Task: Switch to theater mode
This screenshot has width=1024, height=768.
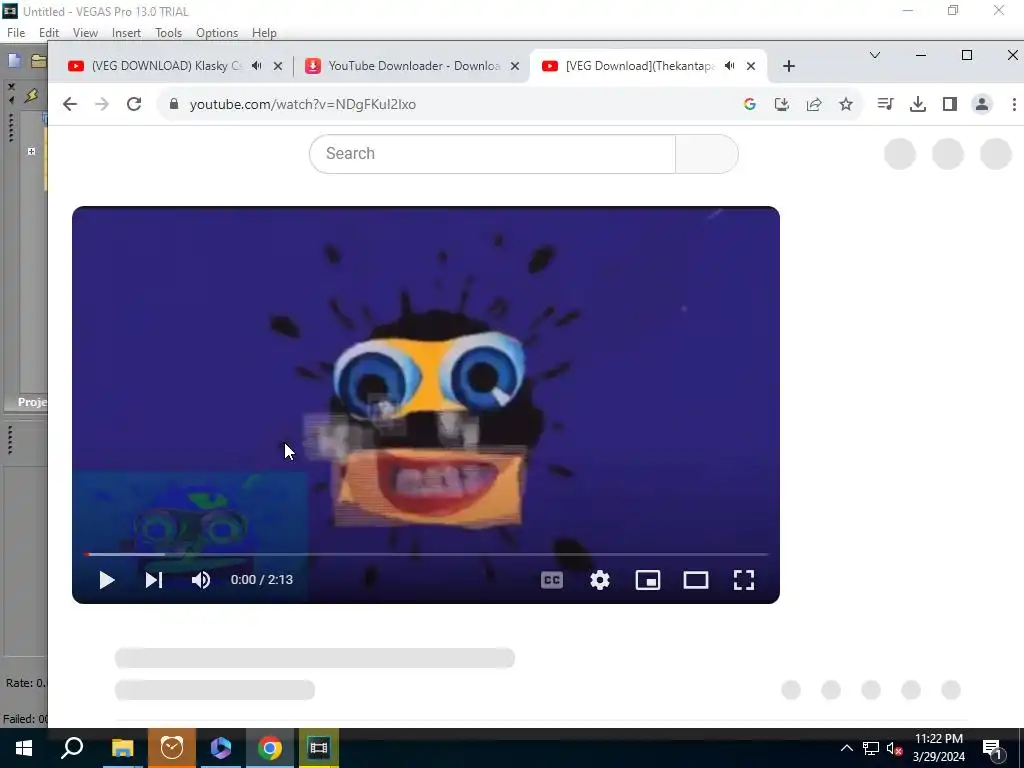Action: pos(696,580)
